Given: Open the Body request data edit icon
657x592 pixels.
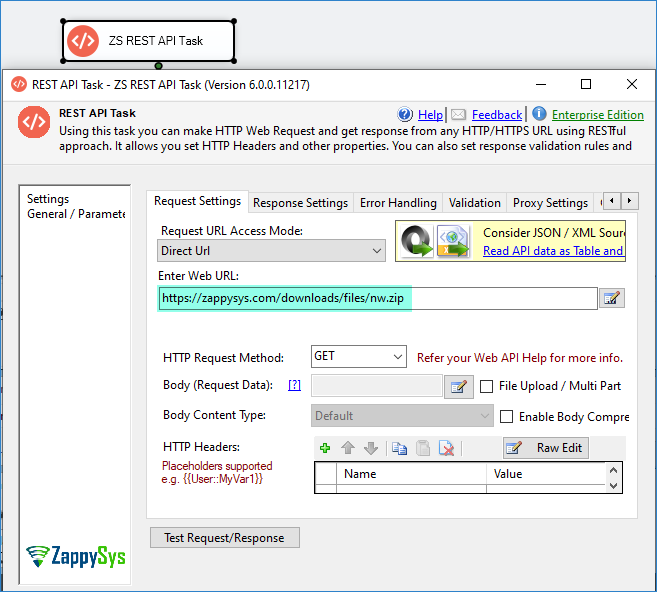Looking at the screenshot, I should pyautogui.click(x=458, y=386).
